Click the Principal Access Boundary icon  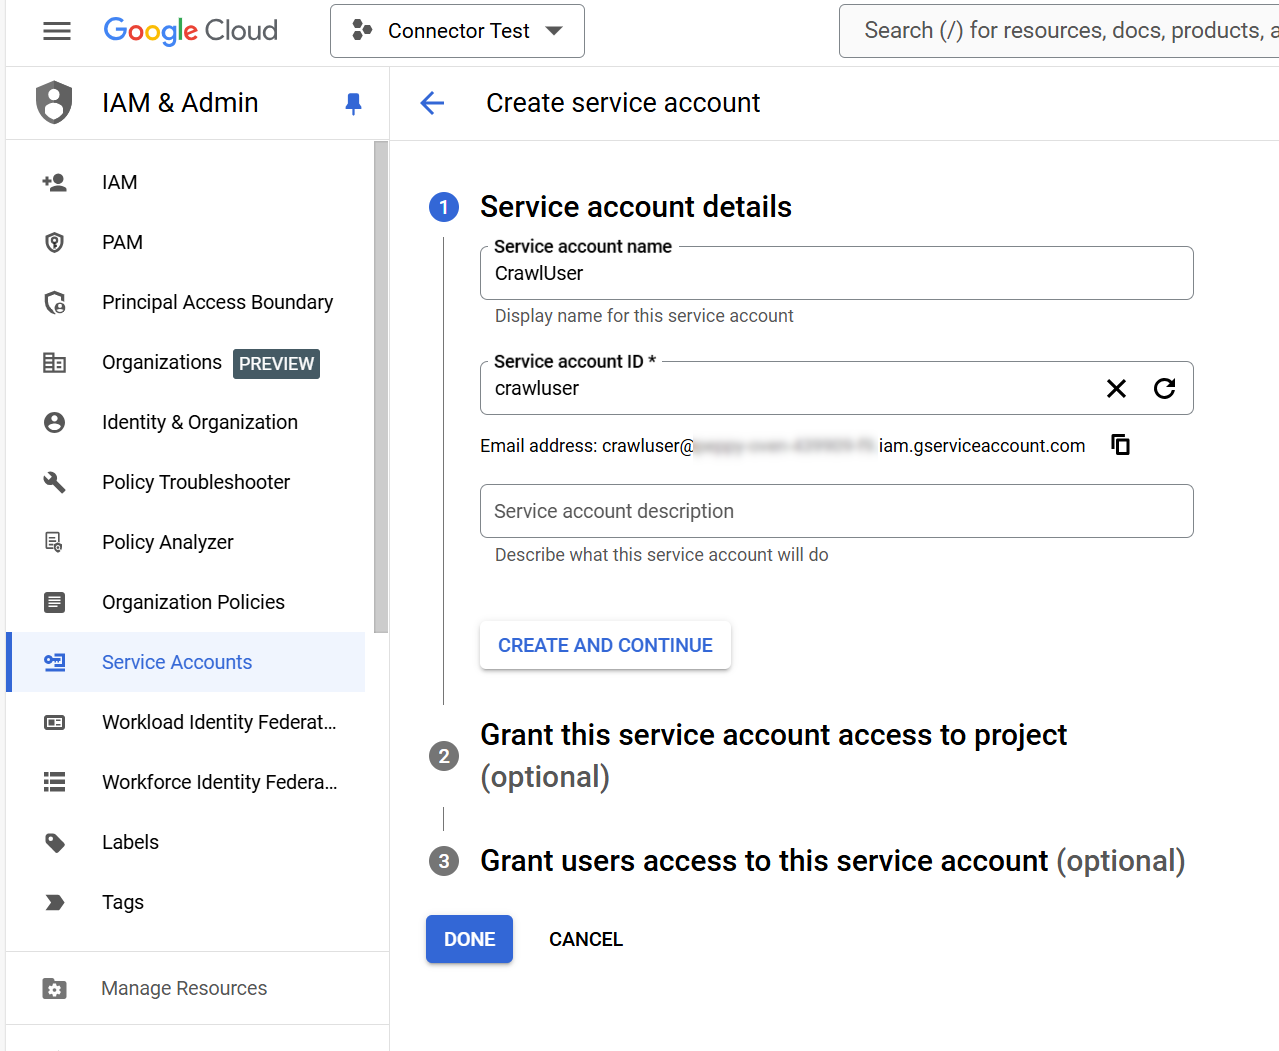point(54,302)
